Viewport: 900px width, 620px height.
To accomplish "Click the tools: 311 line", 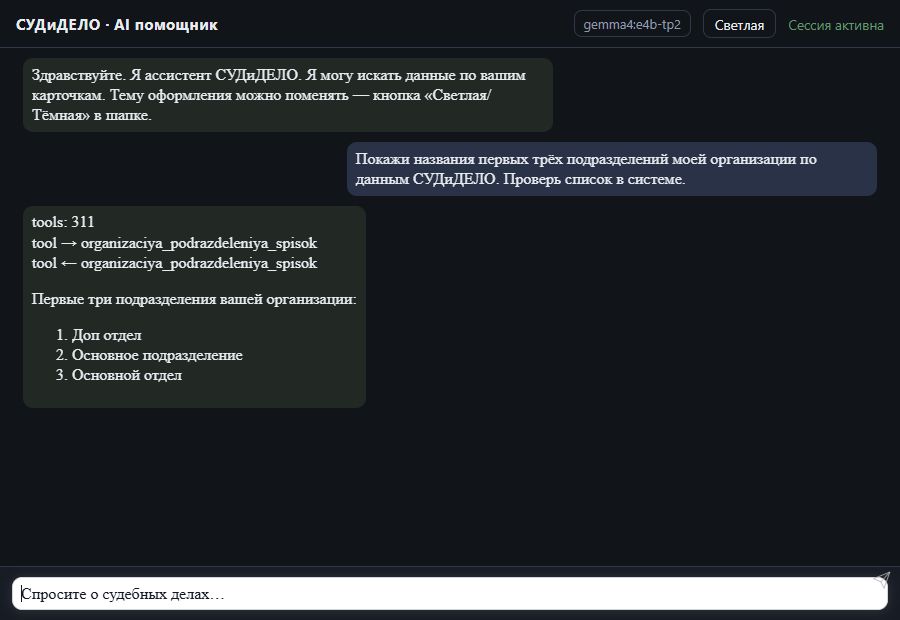I will point(63,222).
